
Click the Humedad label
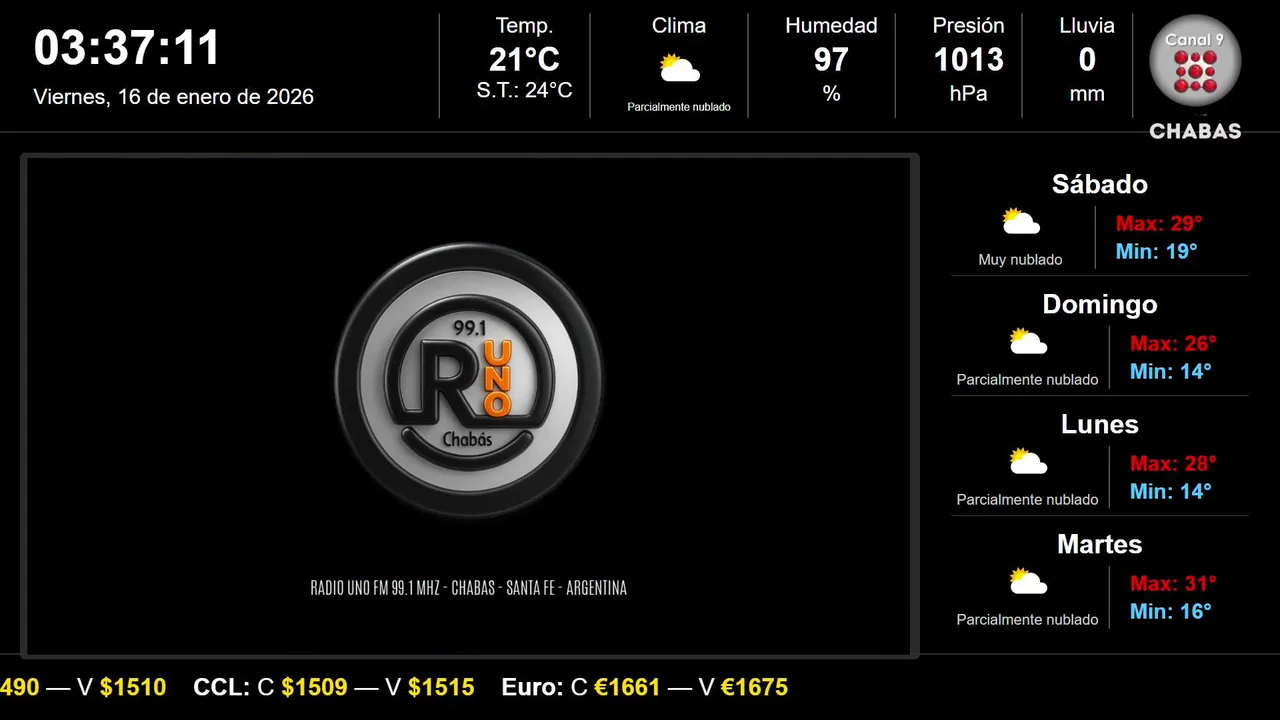coord(831,26)
